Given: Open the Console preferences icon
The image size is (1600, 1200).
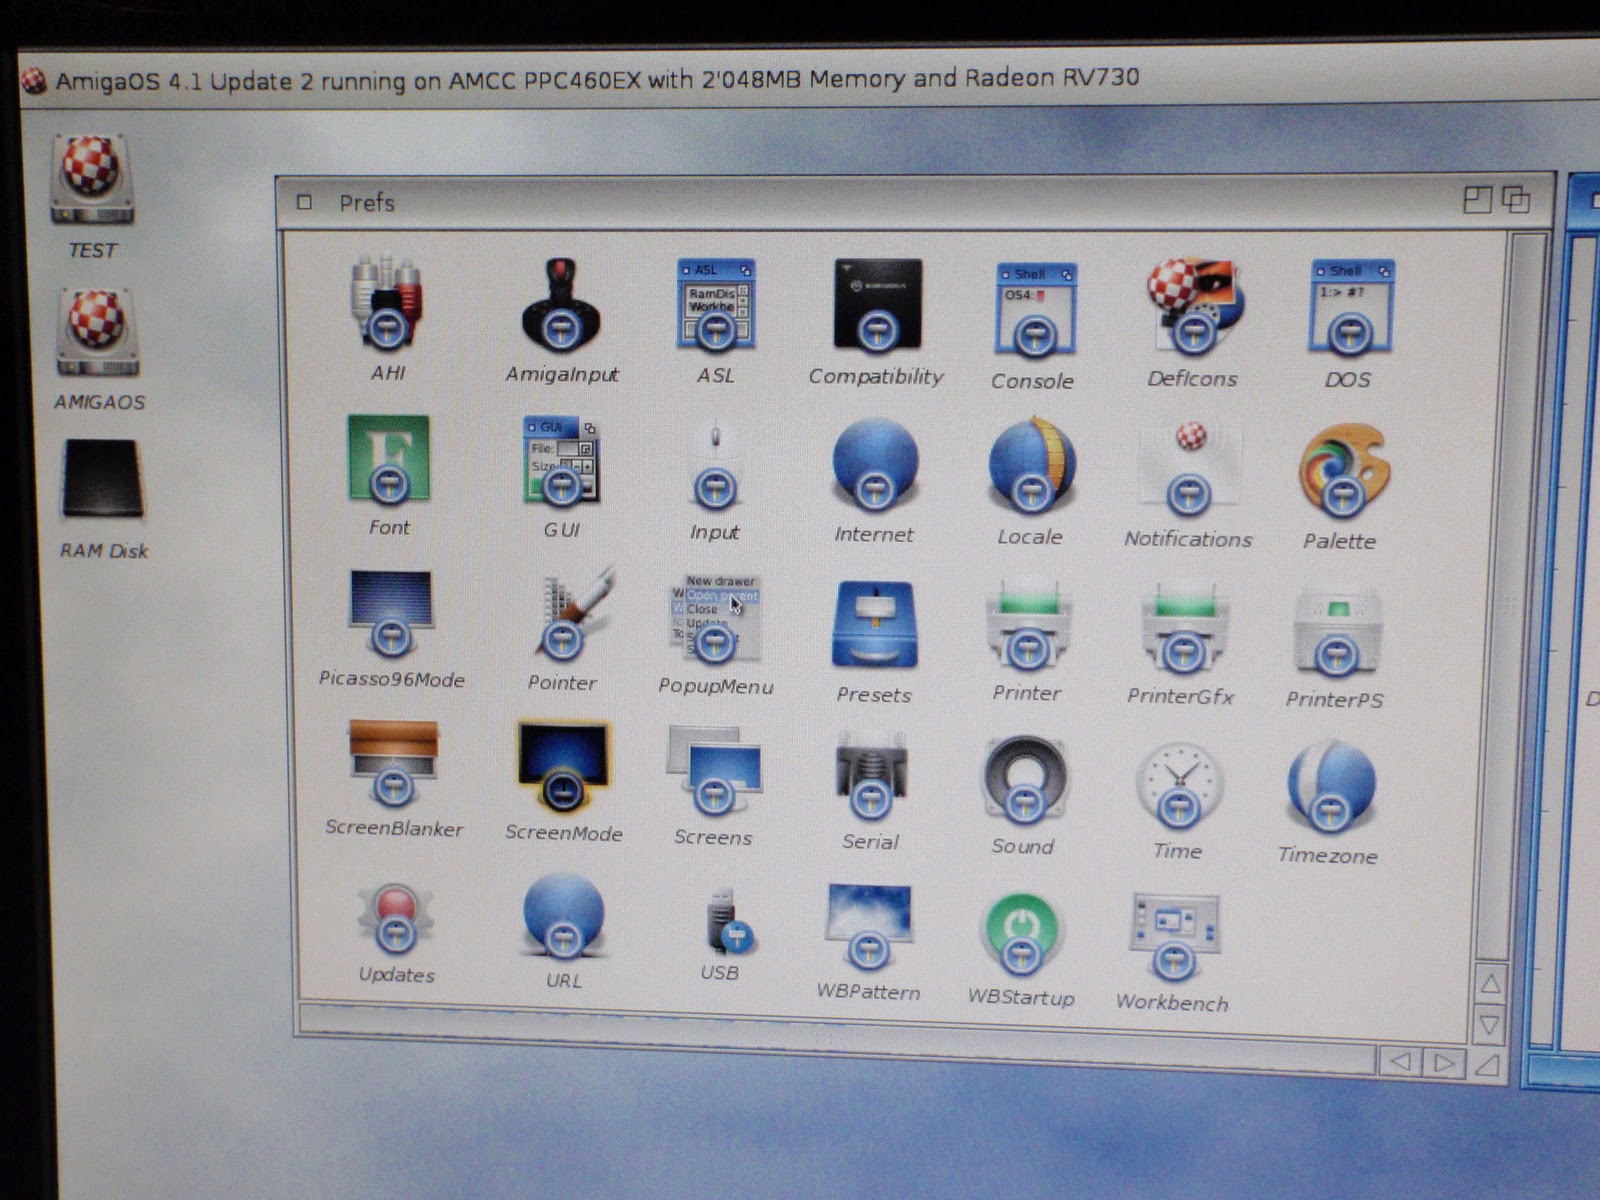Looking at the screenshot, I should pos(1034,309).
